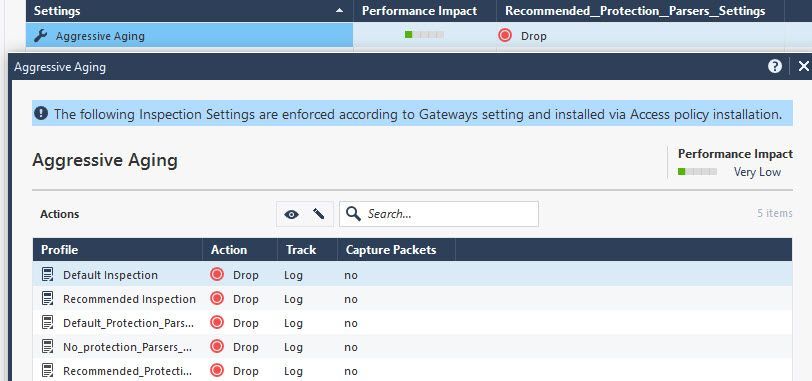Sort by the Profile column header
Image resolution: width=812 pixels, height=381 pixels.
click(x=118, y=250)
